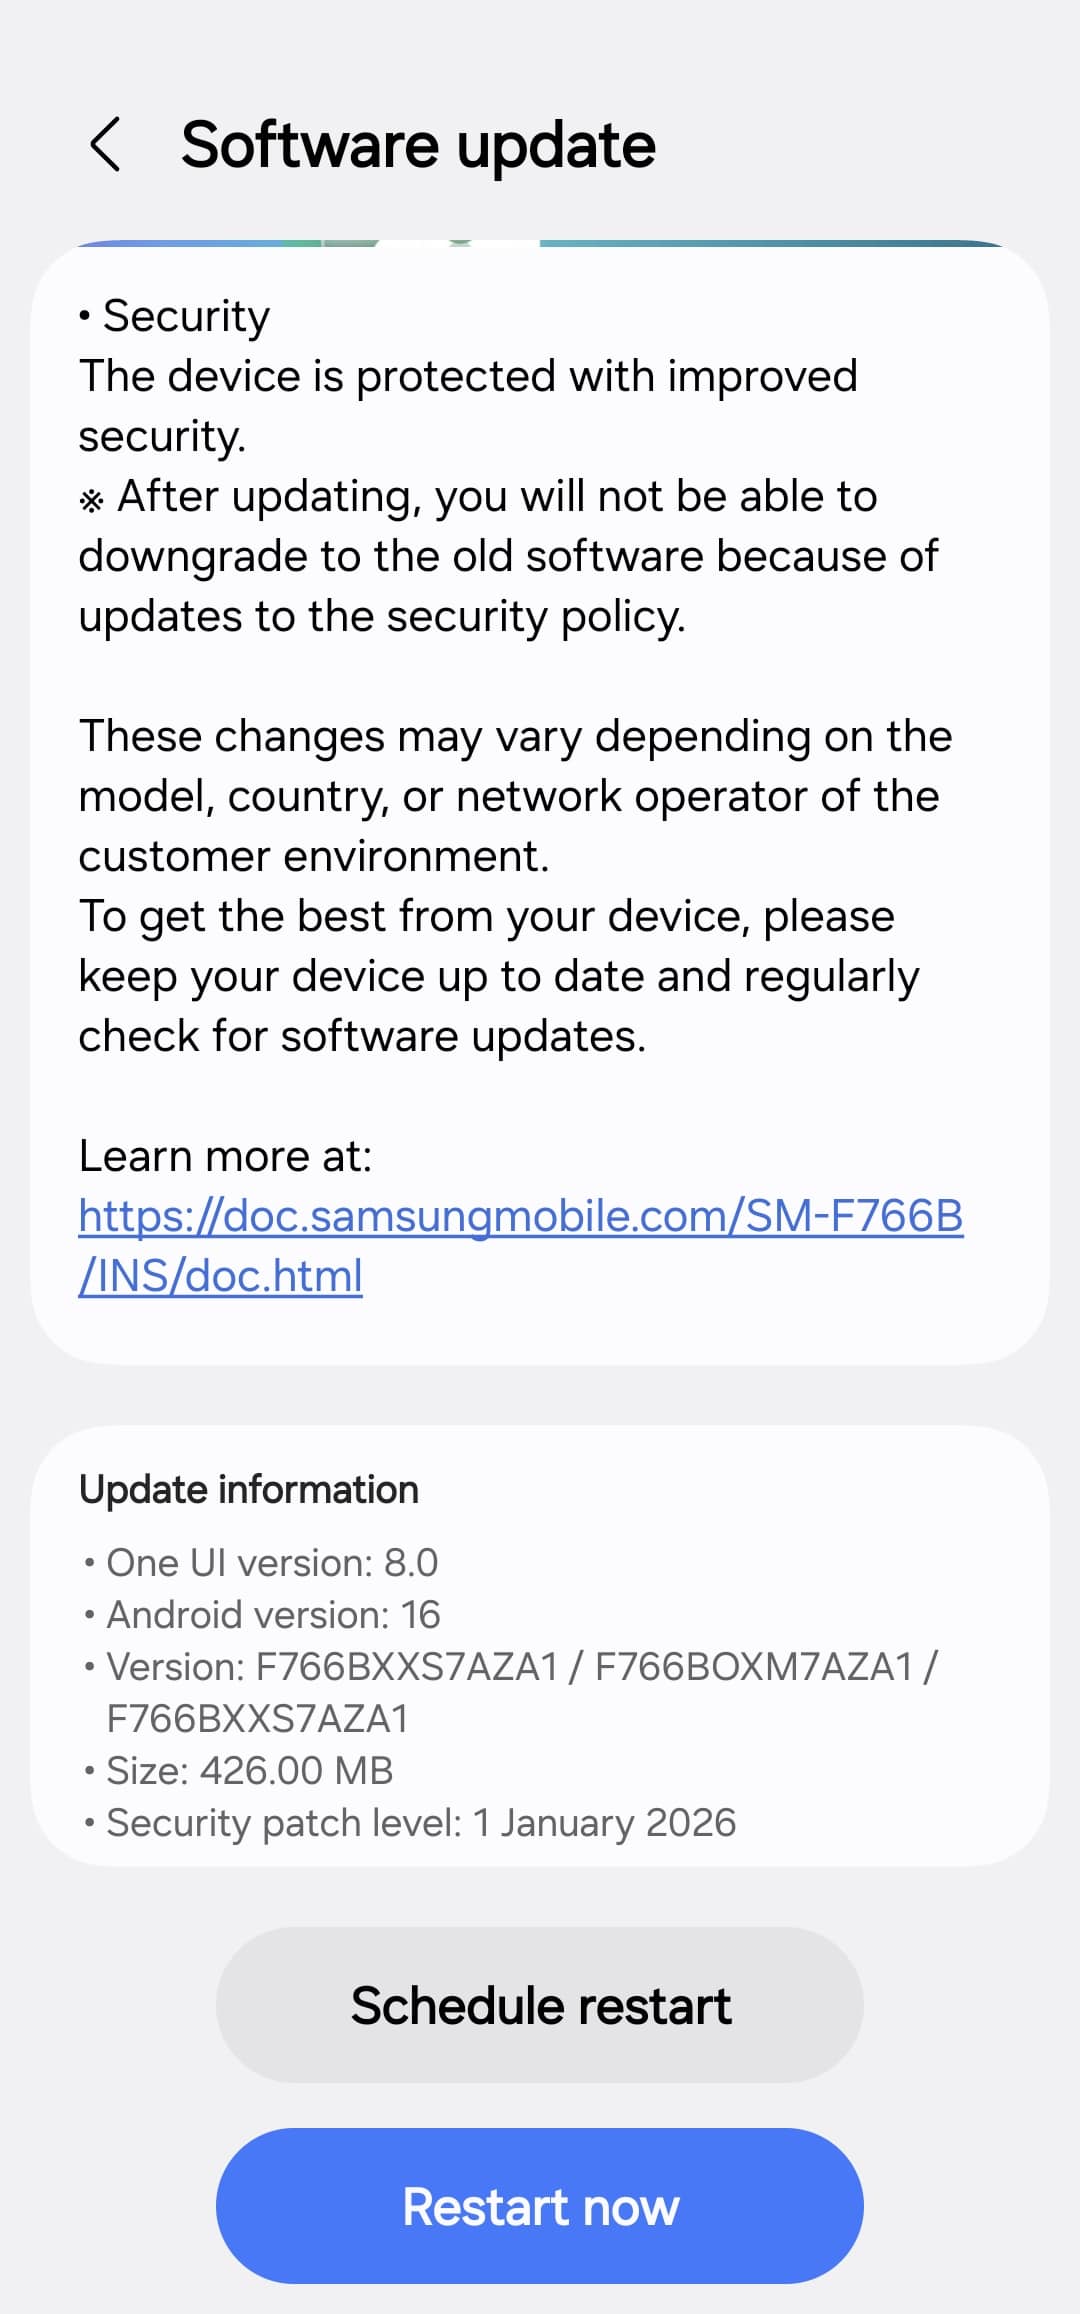Tap the last-line F766BXXS7AZA1 version text
The width and height of the screenshot is (1080, 2314).
258,1719
